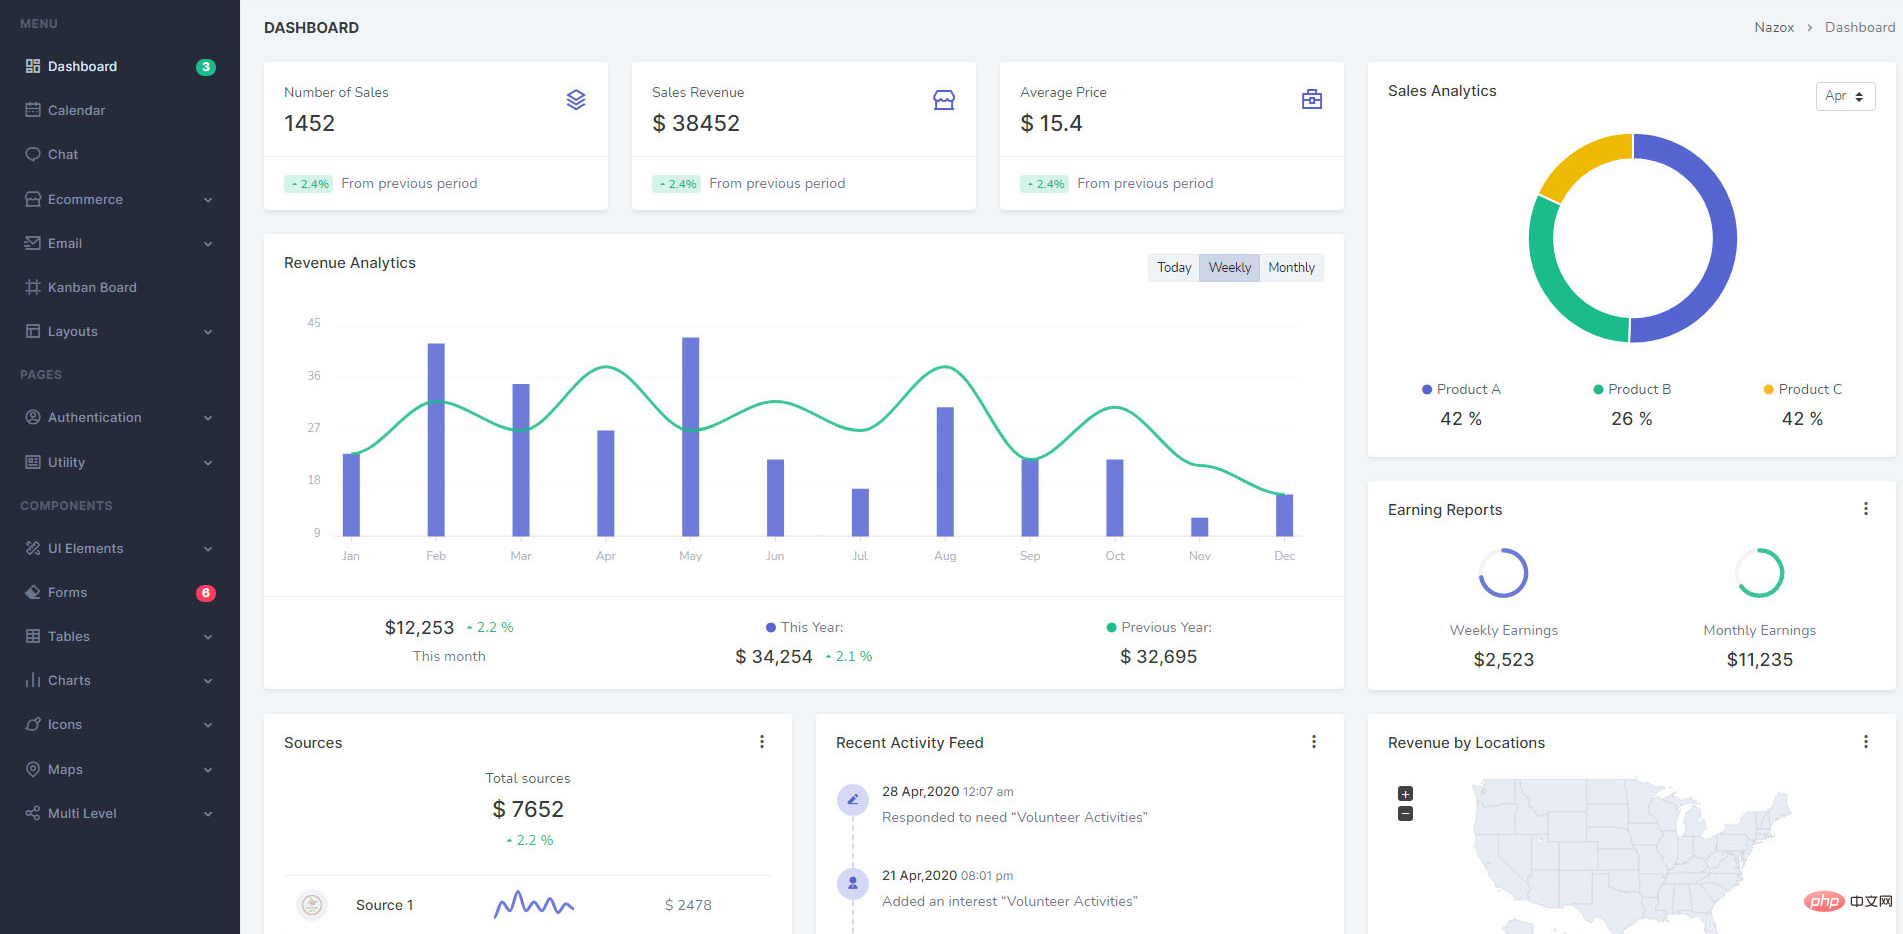Open Kanban Board from the sidebar
The image size is (1903, 934).
(92, 287)
